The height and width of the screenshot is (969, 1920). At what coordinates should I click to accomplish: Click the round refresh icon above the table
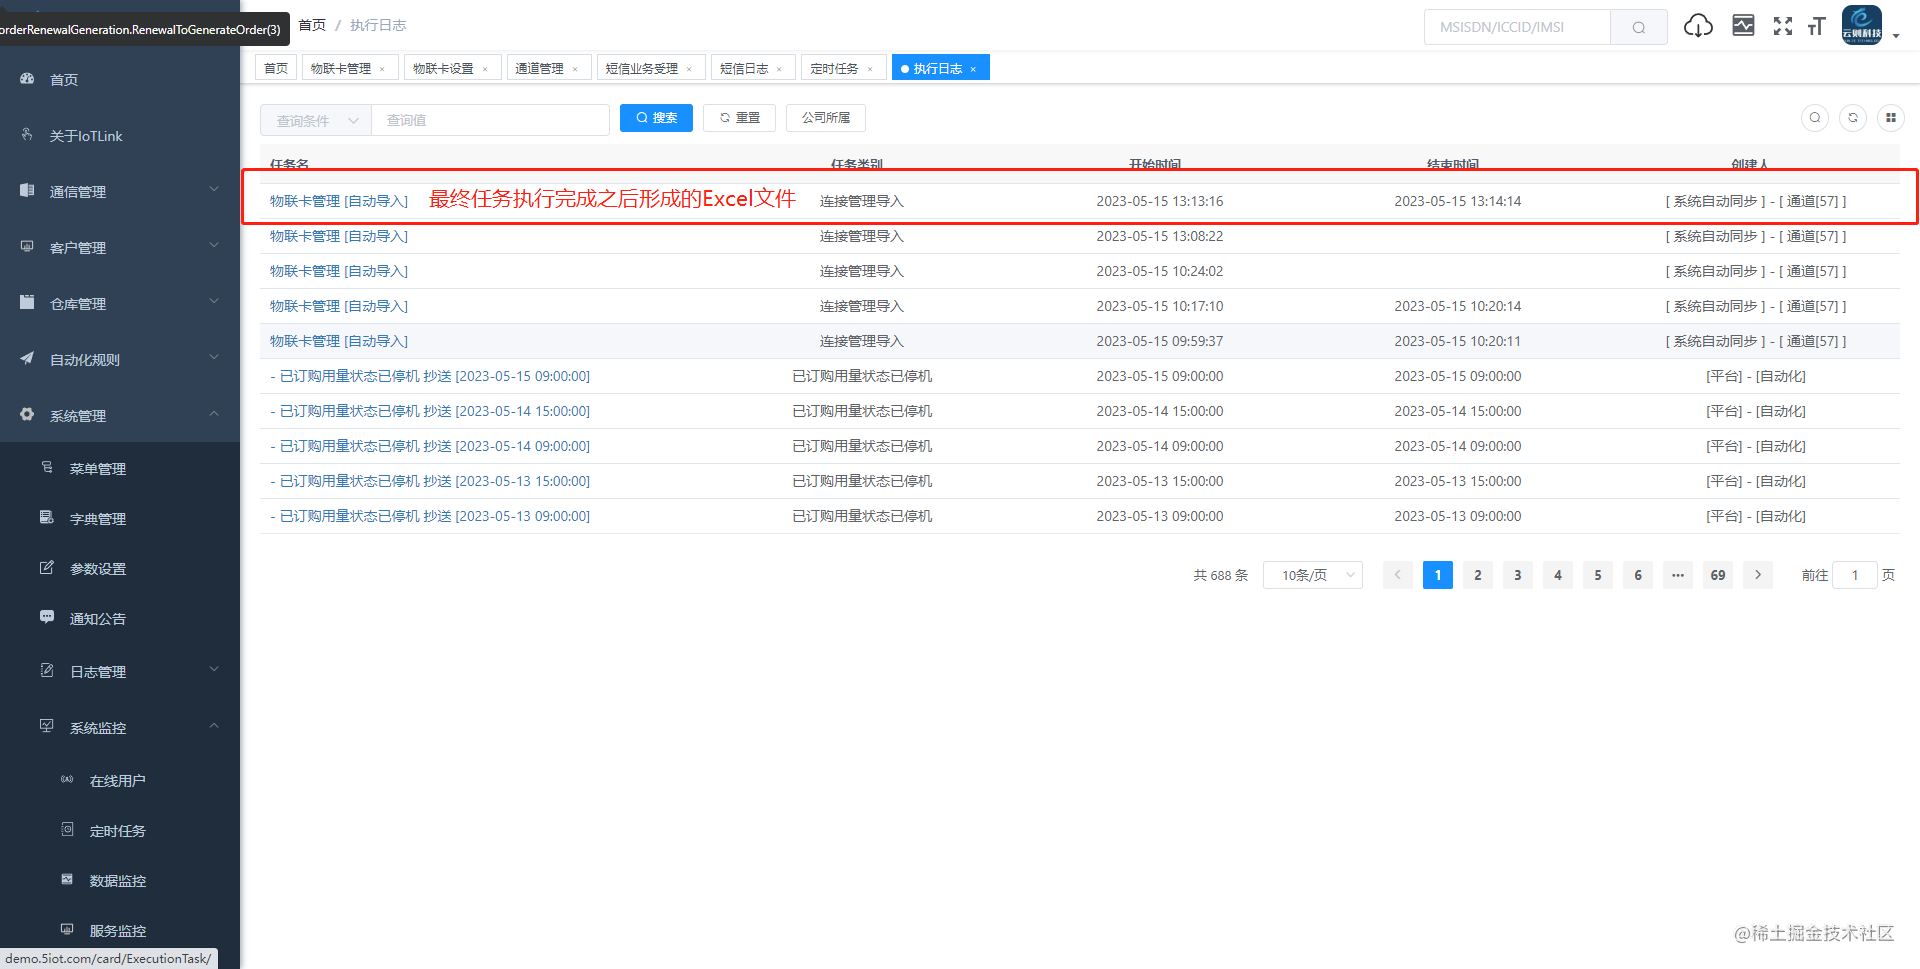[1853, 118]
